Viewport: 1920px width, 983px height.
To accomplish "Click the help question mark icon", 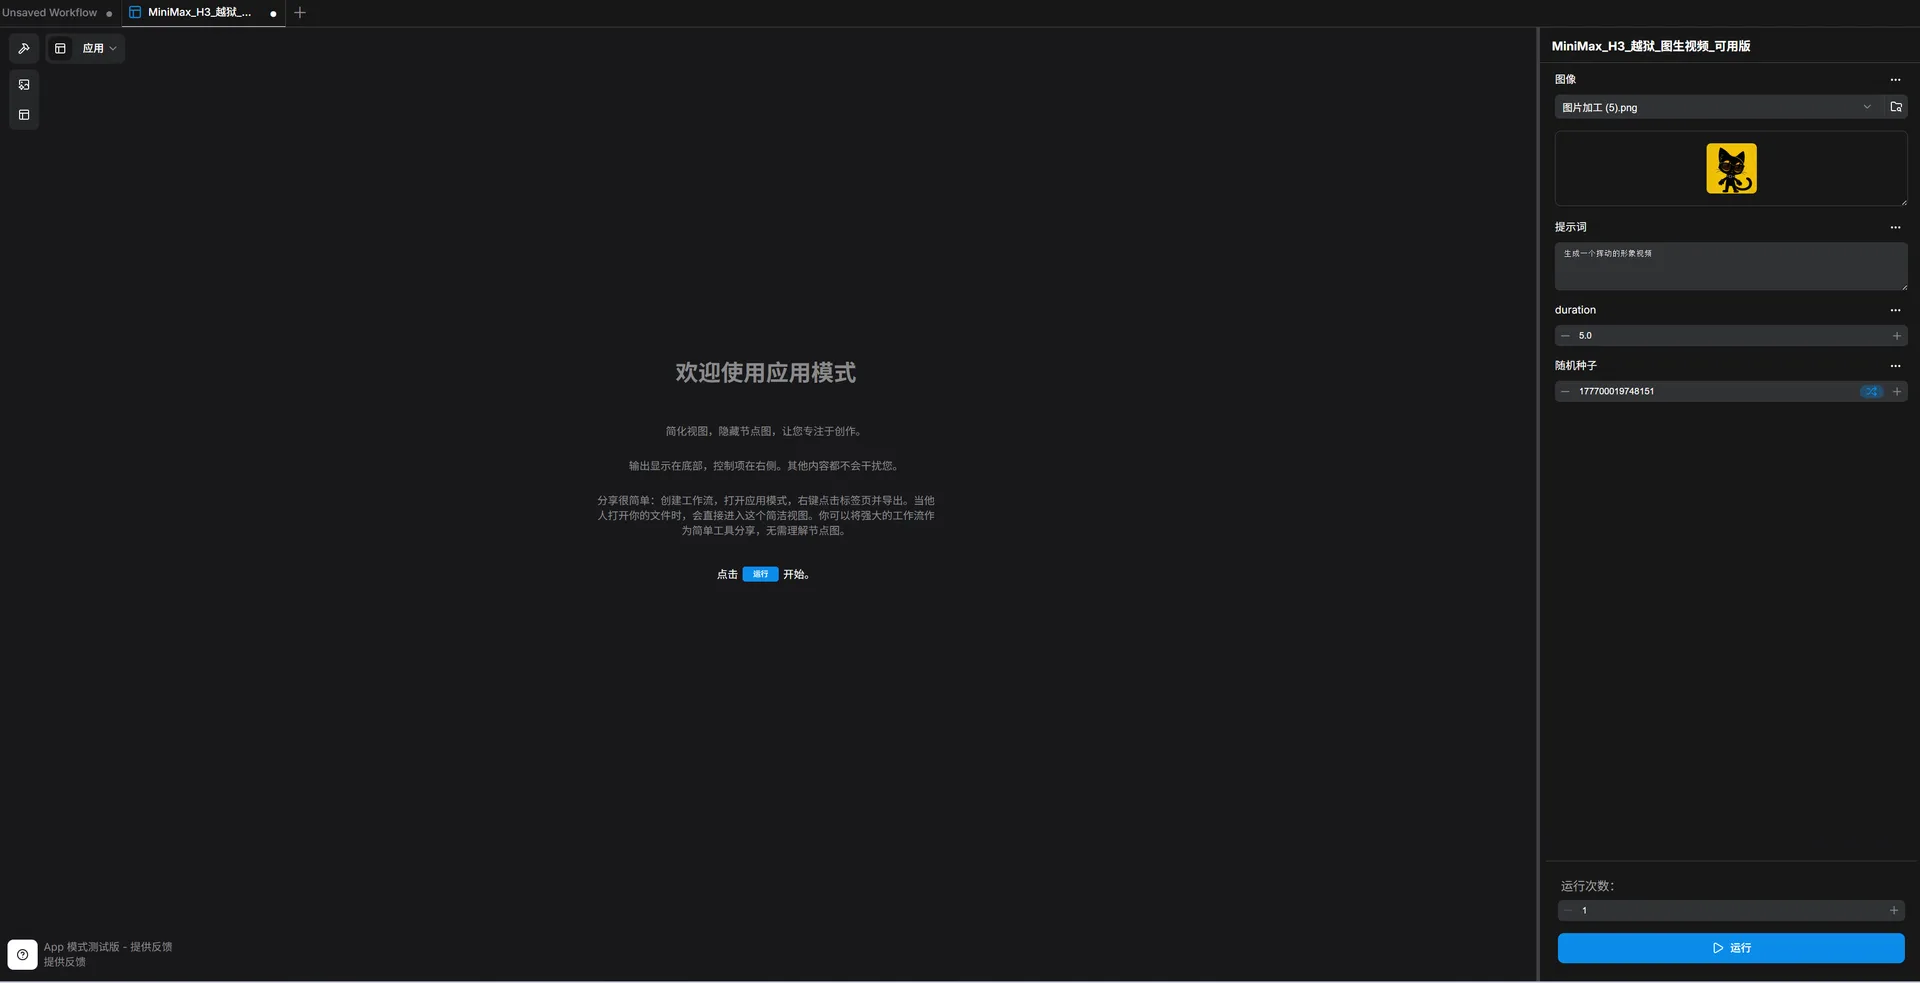I will point(23,955).
